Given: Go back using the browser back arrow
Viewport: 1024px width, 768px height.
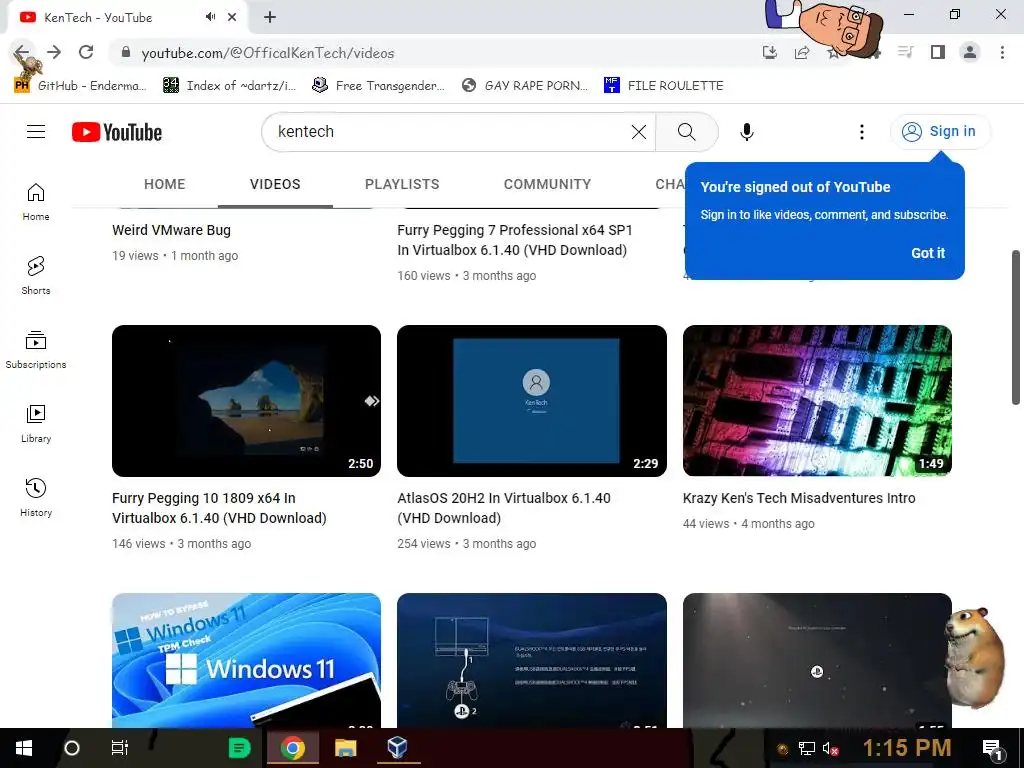Looking at the screenshot, I should point(22,52).
